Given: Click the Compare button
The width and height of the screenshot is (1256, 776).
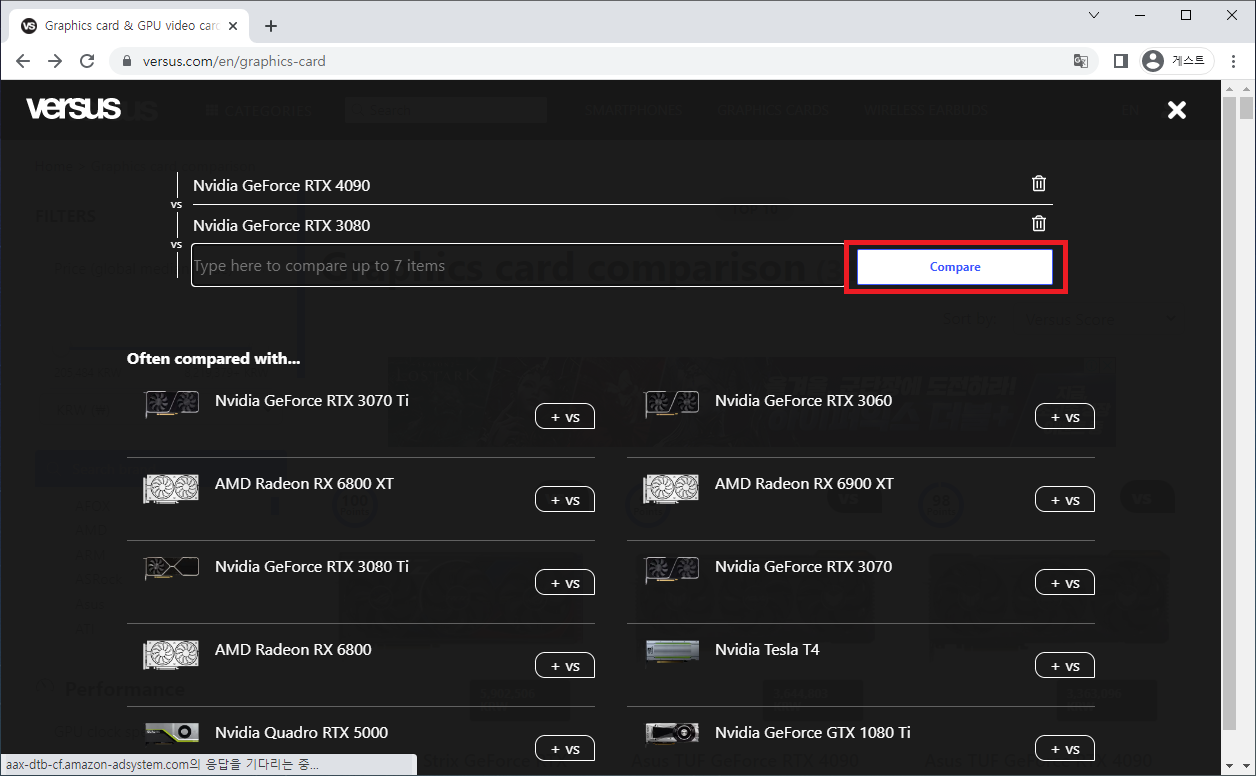Looking at the screenshot, I should 955,267.
